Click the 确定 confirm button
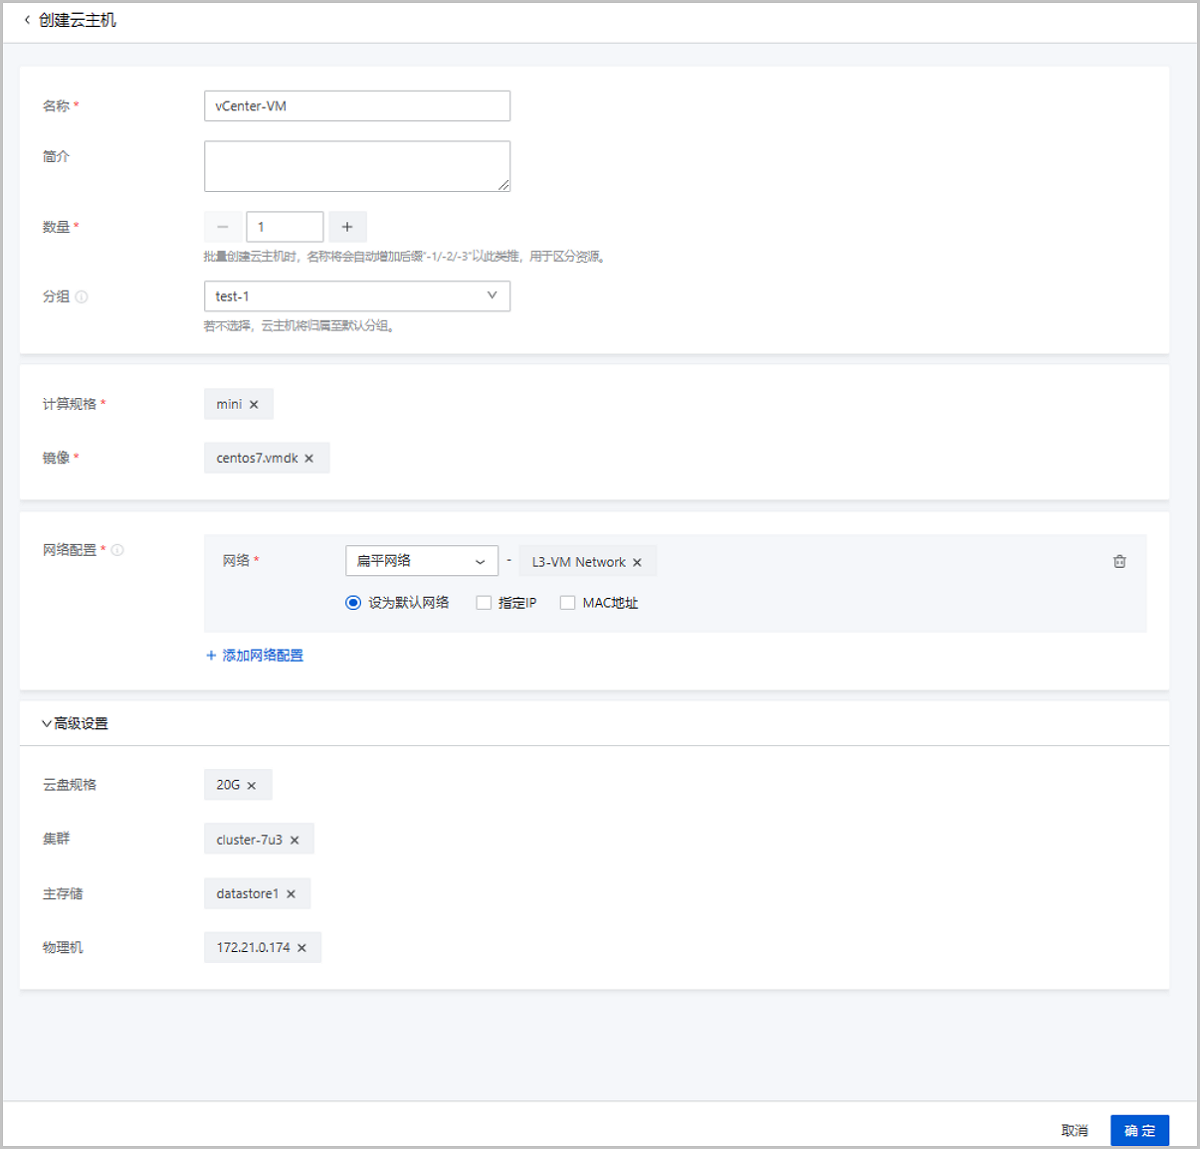The image size is (1200, 1149). 1139,1130
